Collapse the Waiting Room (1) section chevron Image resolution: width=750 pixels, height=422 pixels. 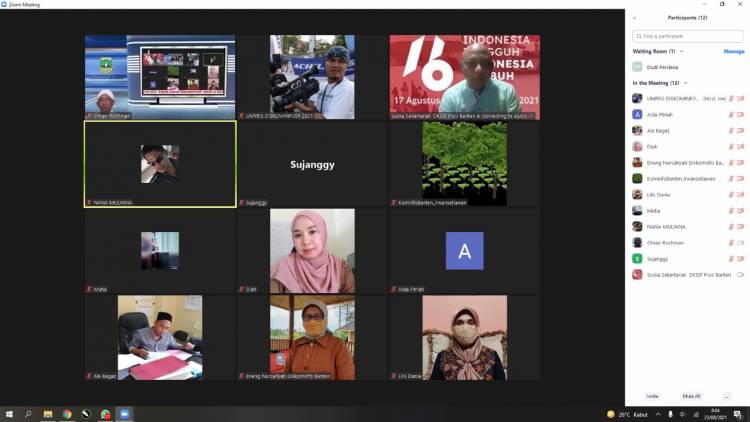click(682, 52)
